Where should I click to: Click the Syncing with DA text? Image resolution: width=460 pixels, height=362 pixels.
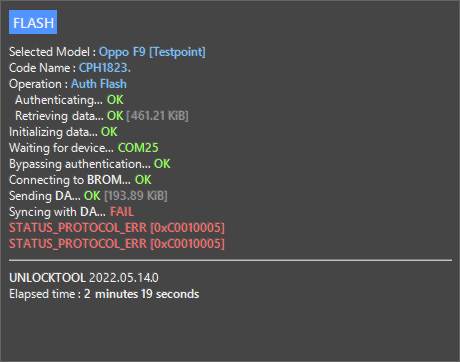click(x=57, y=212)
